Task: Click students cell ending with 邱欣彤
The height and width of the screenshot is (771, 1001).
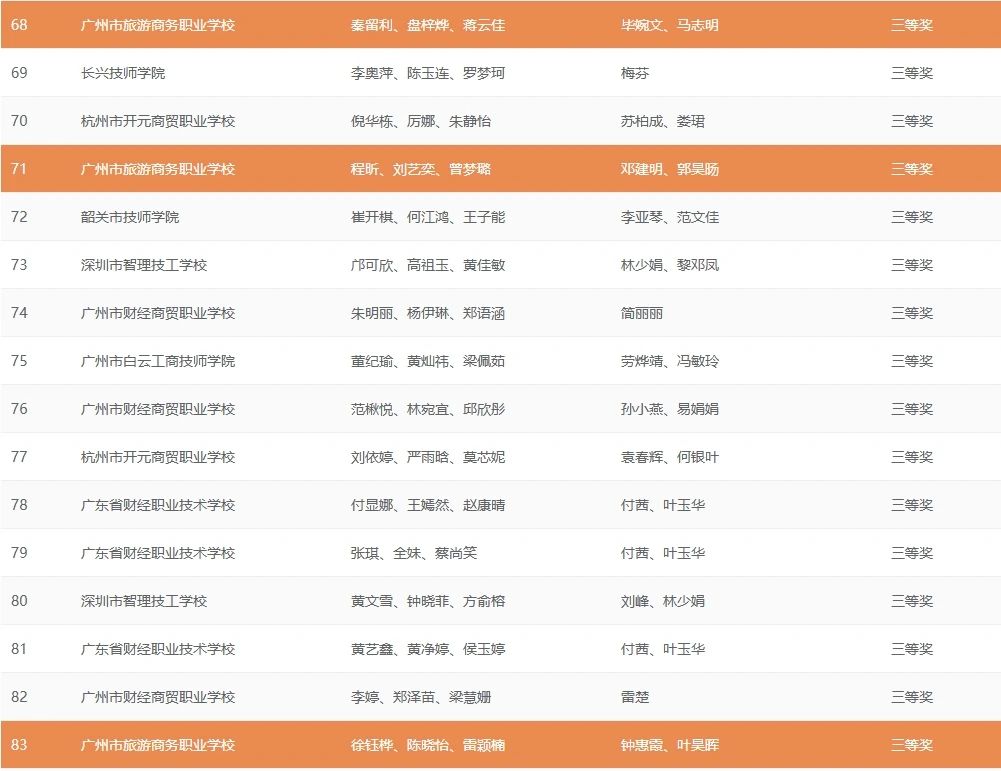Action: (x=428, y=408)
